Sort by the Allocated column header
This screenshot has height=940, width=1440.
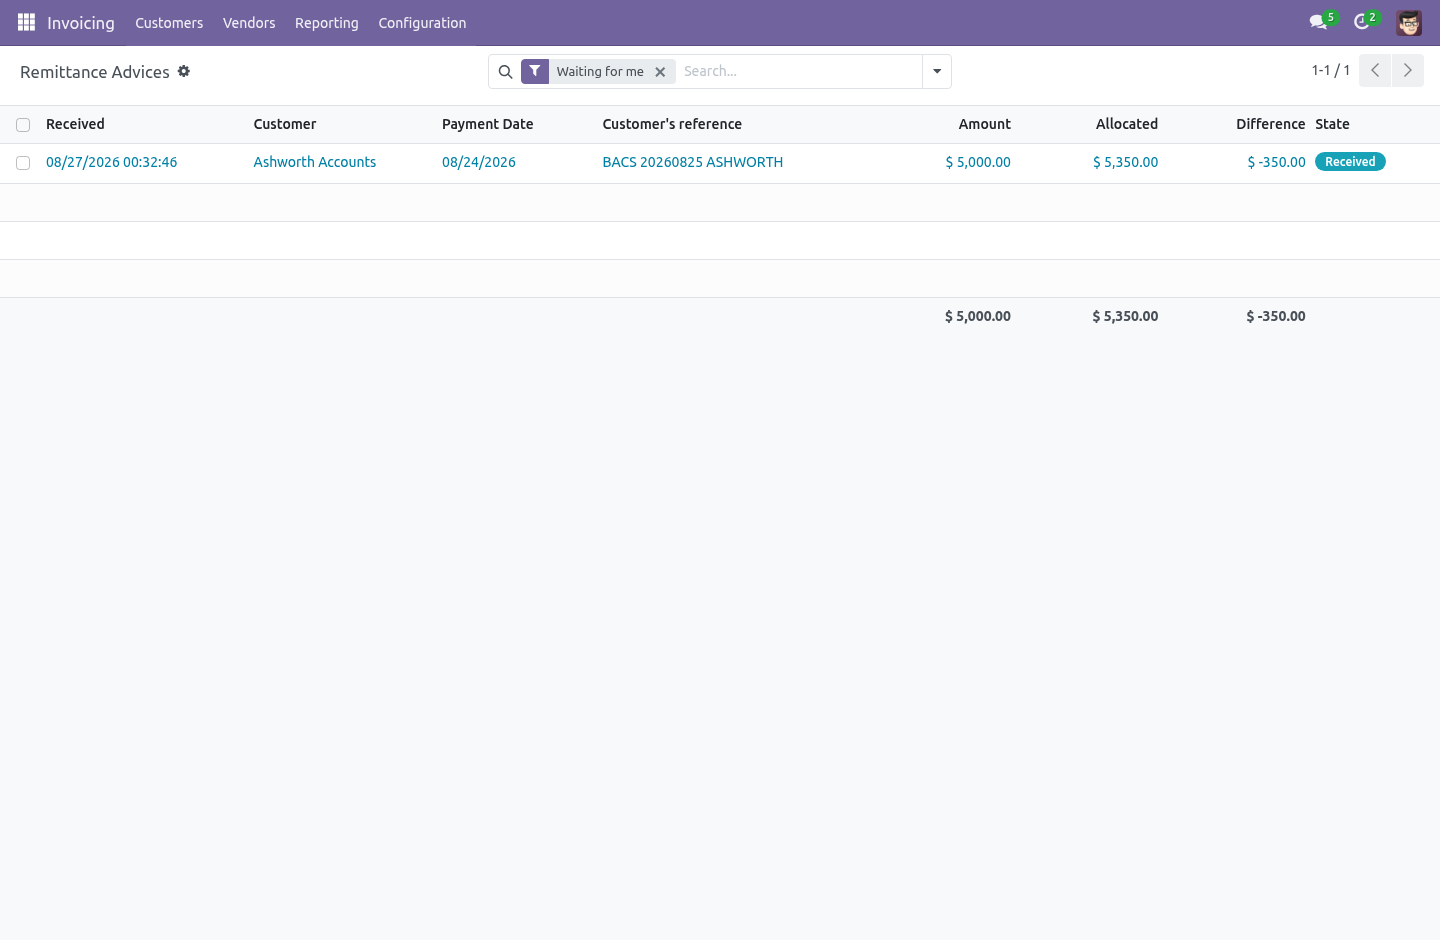[1127, 124]
